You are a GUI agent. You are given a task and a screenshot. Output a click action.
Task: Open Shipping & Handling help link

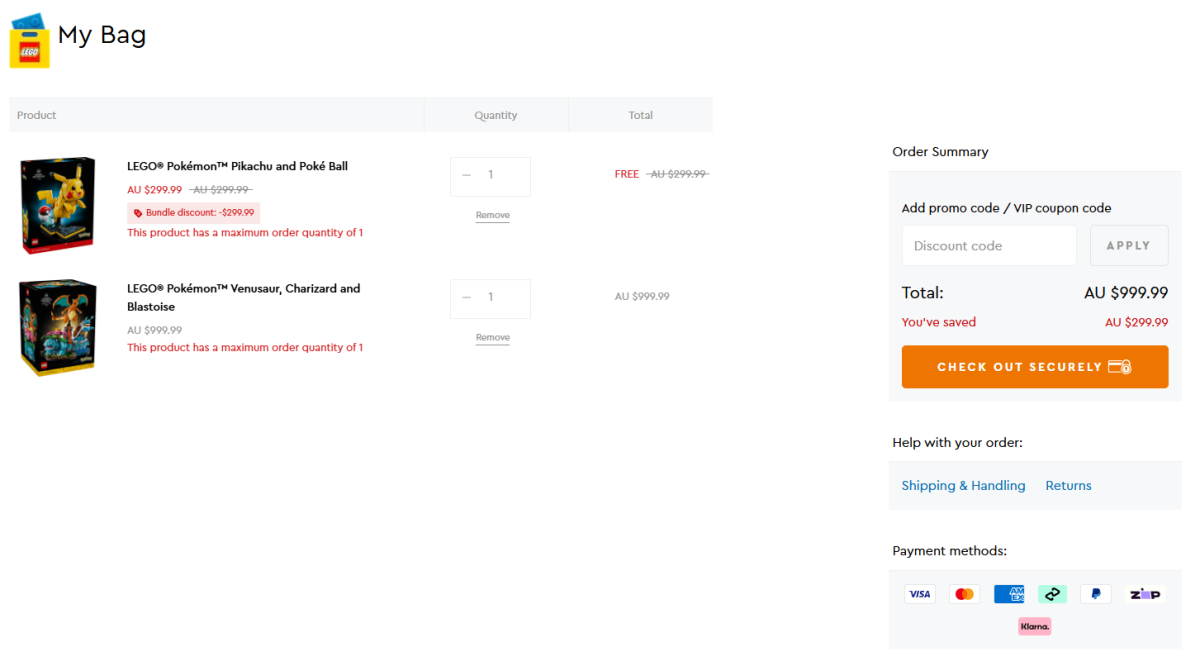[x=964, y=485]
